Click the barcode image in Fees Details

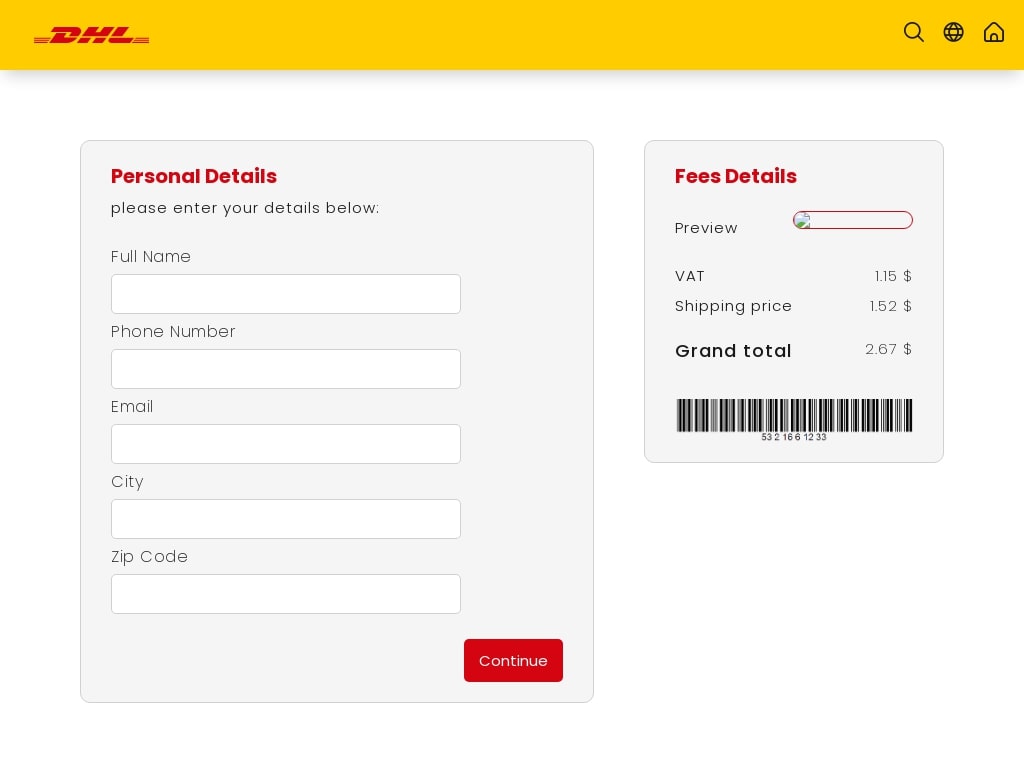tap(794, 416)
